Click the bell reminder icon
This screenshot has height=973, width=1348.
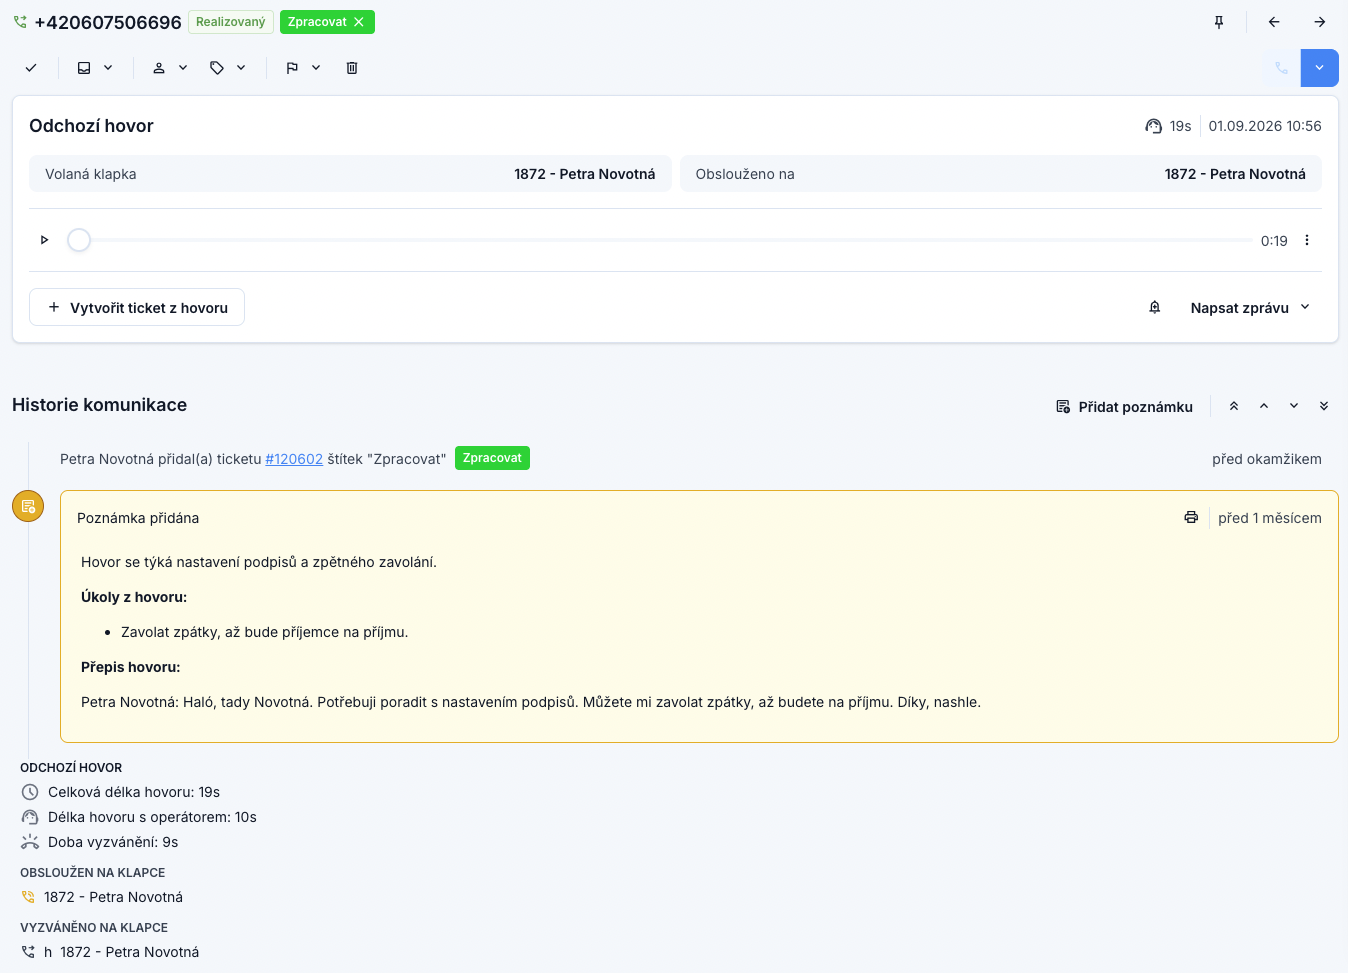click(1155, 308)
